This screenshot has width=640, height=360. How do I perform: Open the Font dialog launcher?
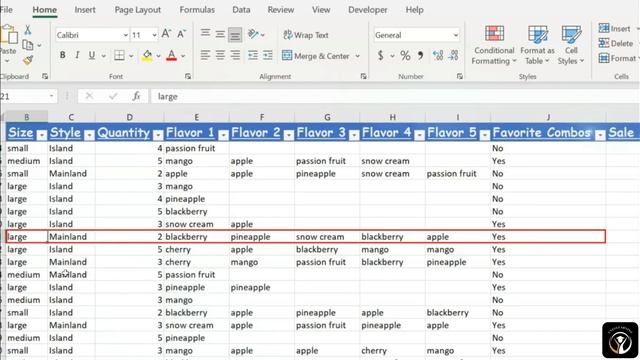[188, 76]
